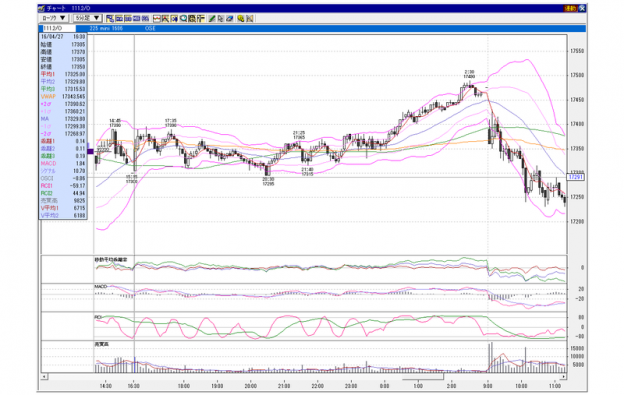Viewport: 624px width, 395px height.
Task: Click the VWAP row in data panel
Action: (x=63, y=96)
